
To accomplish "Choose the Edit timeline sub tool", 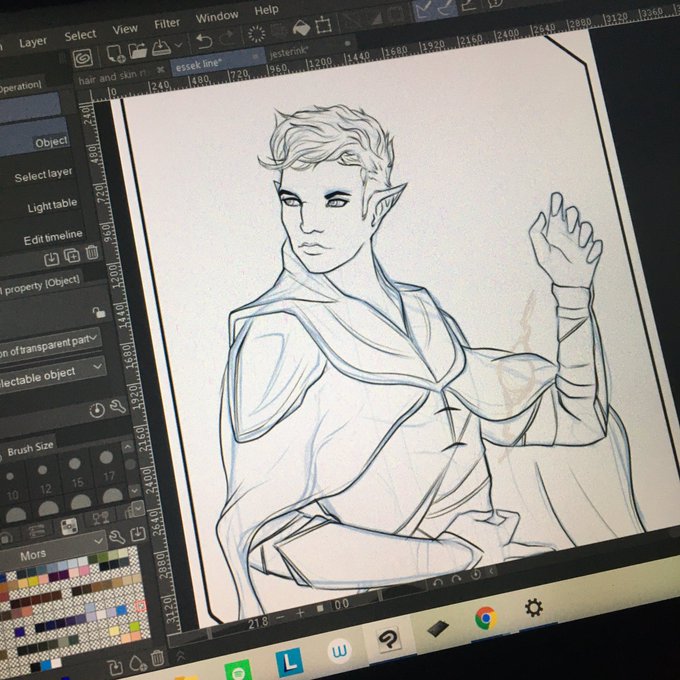I will pos(53,238).
